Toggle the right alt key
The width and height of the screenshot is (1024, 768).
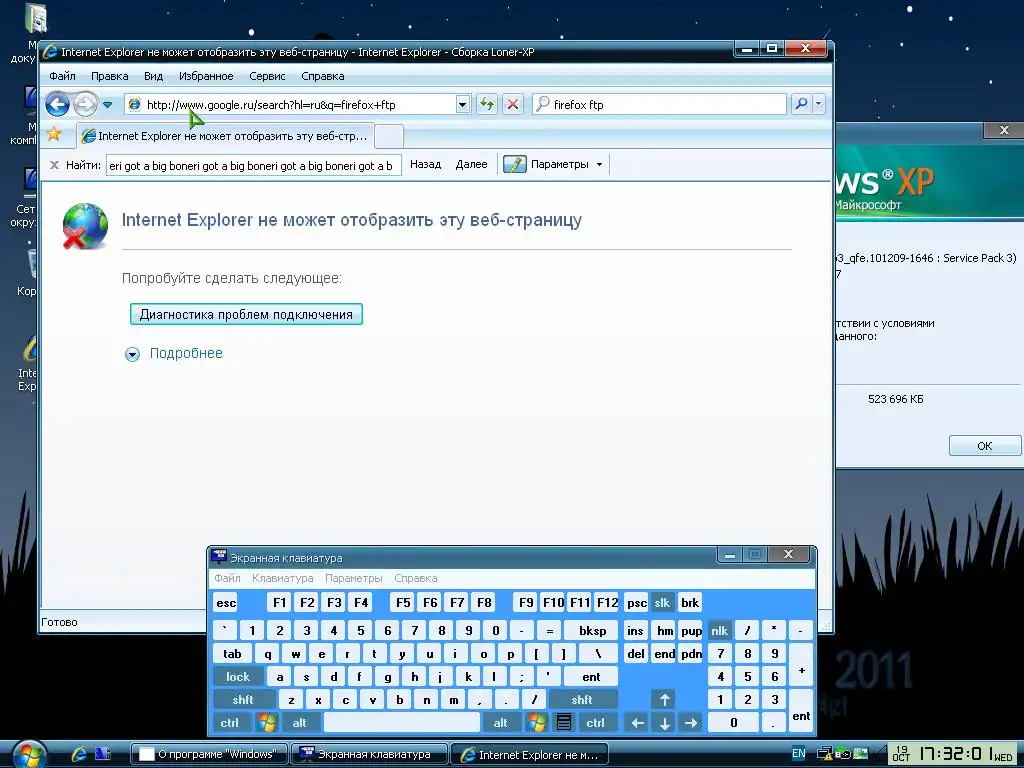pyautogui.click(x=501, y=723)
